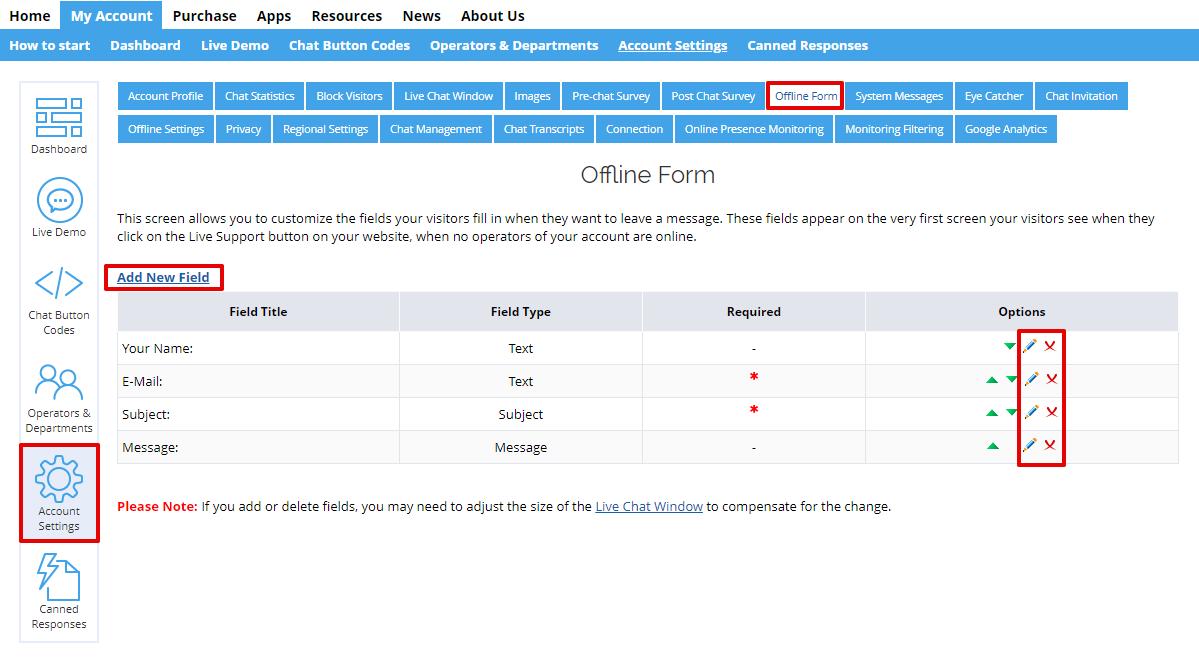
Task: Click the Add New Field link
Action: pyautogui.click(x=163, y=277)
